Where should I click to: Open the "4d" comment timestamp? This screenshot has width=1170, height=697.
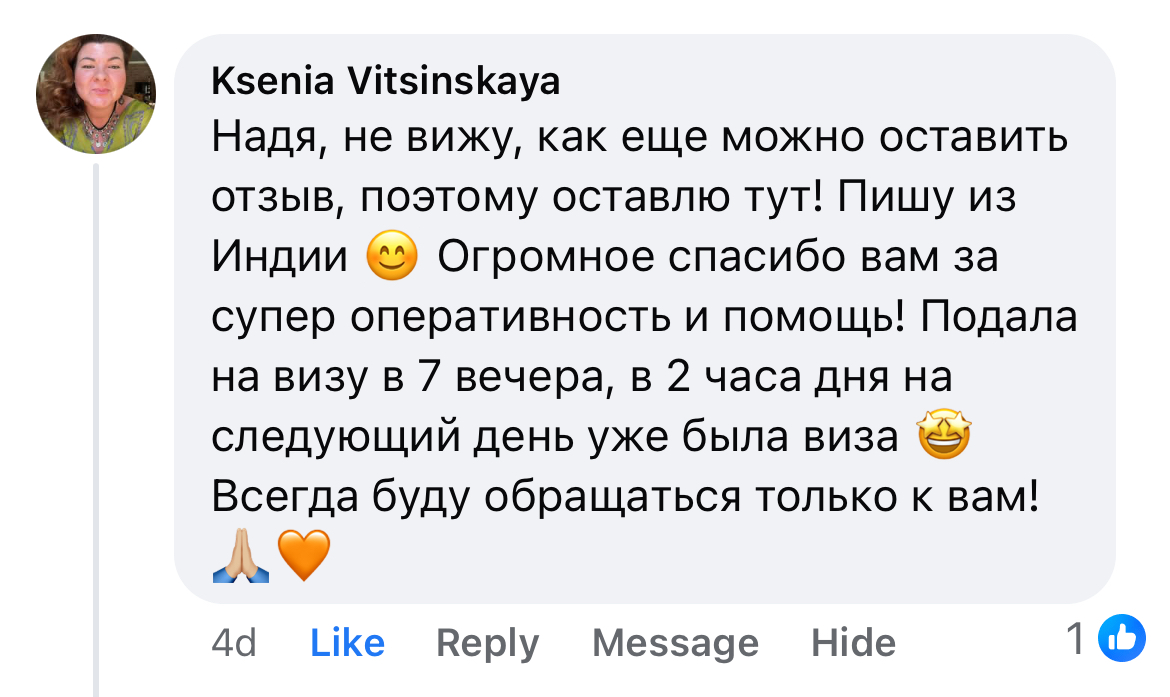click(234, 642)
